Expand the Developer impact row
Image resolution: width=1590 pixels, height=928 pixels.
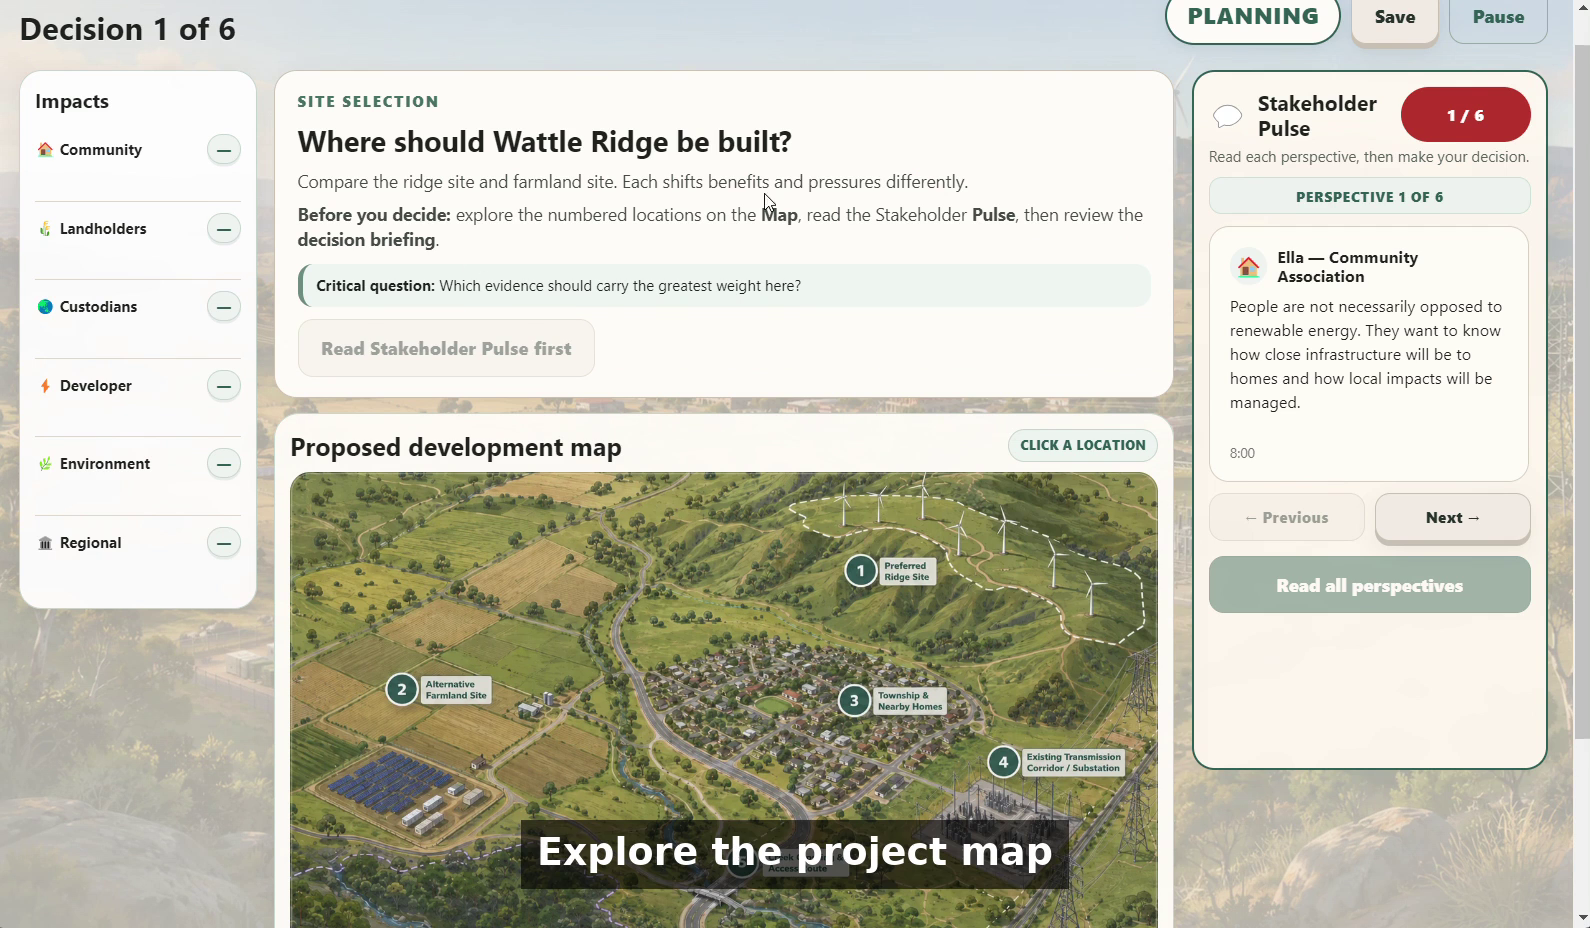click(x=224, y=386)
